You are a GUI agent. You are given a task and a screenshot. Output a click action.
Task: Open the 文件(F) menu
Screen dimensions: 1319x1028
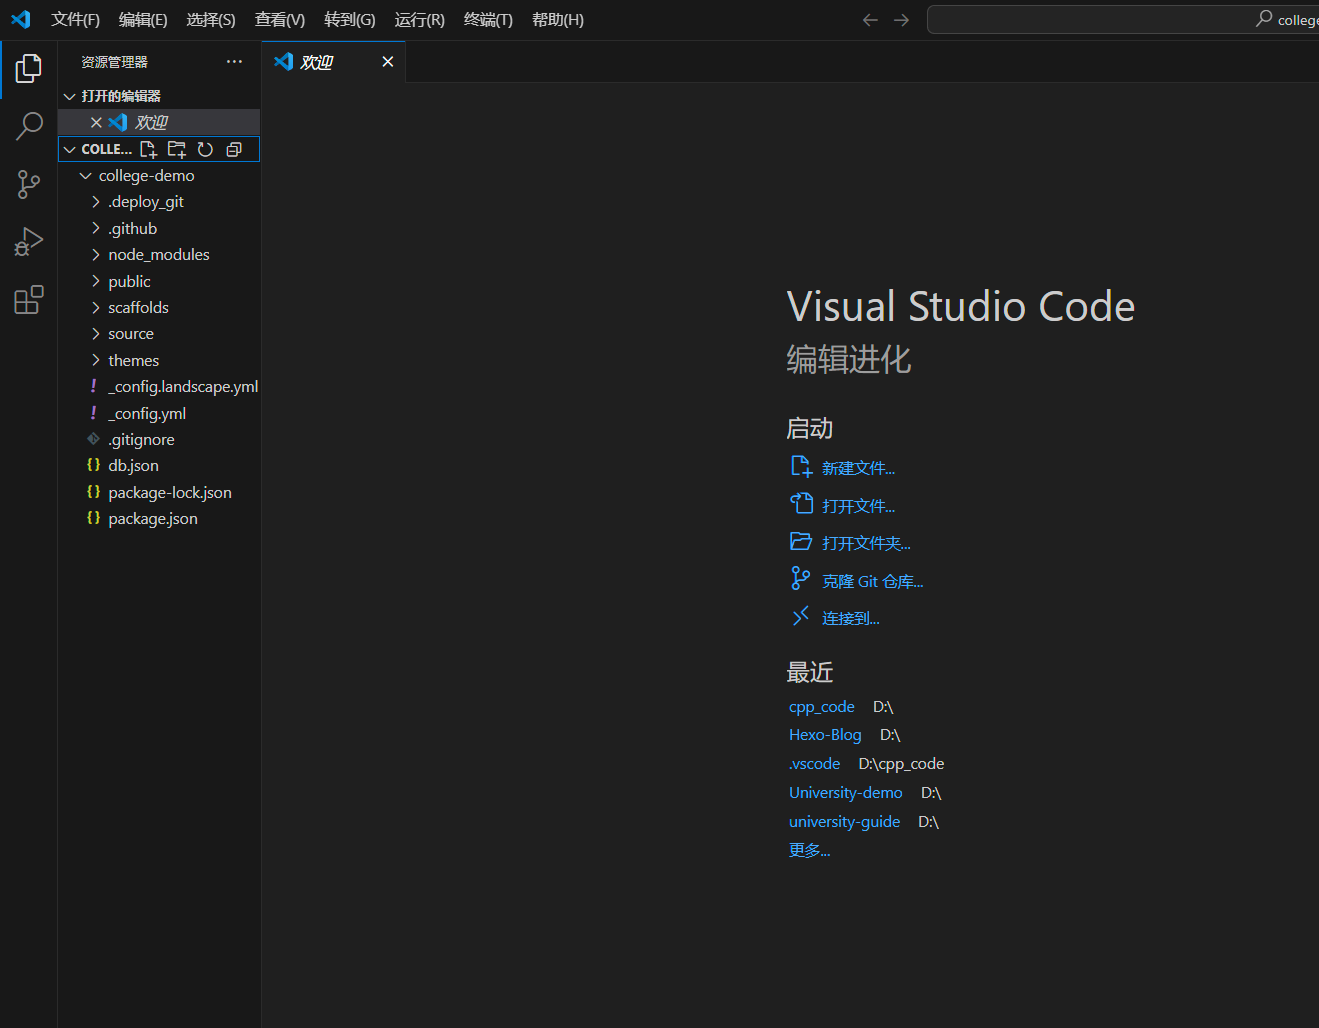pos(75,20)
